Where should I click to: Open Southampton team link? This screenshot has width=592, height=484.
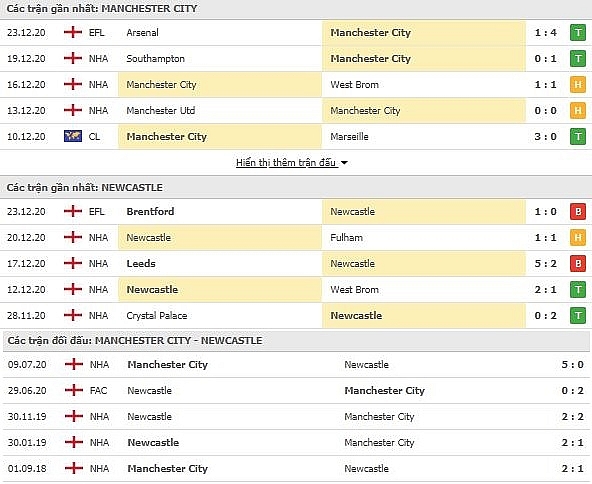[x=156, y=59]
